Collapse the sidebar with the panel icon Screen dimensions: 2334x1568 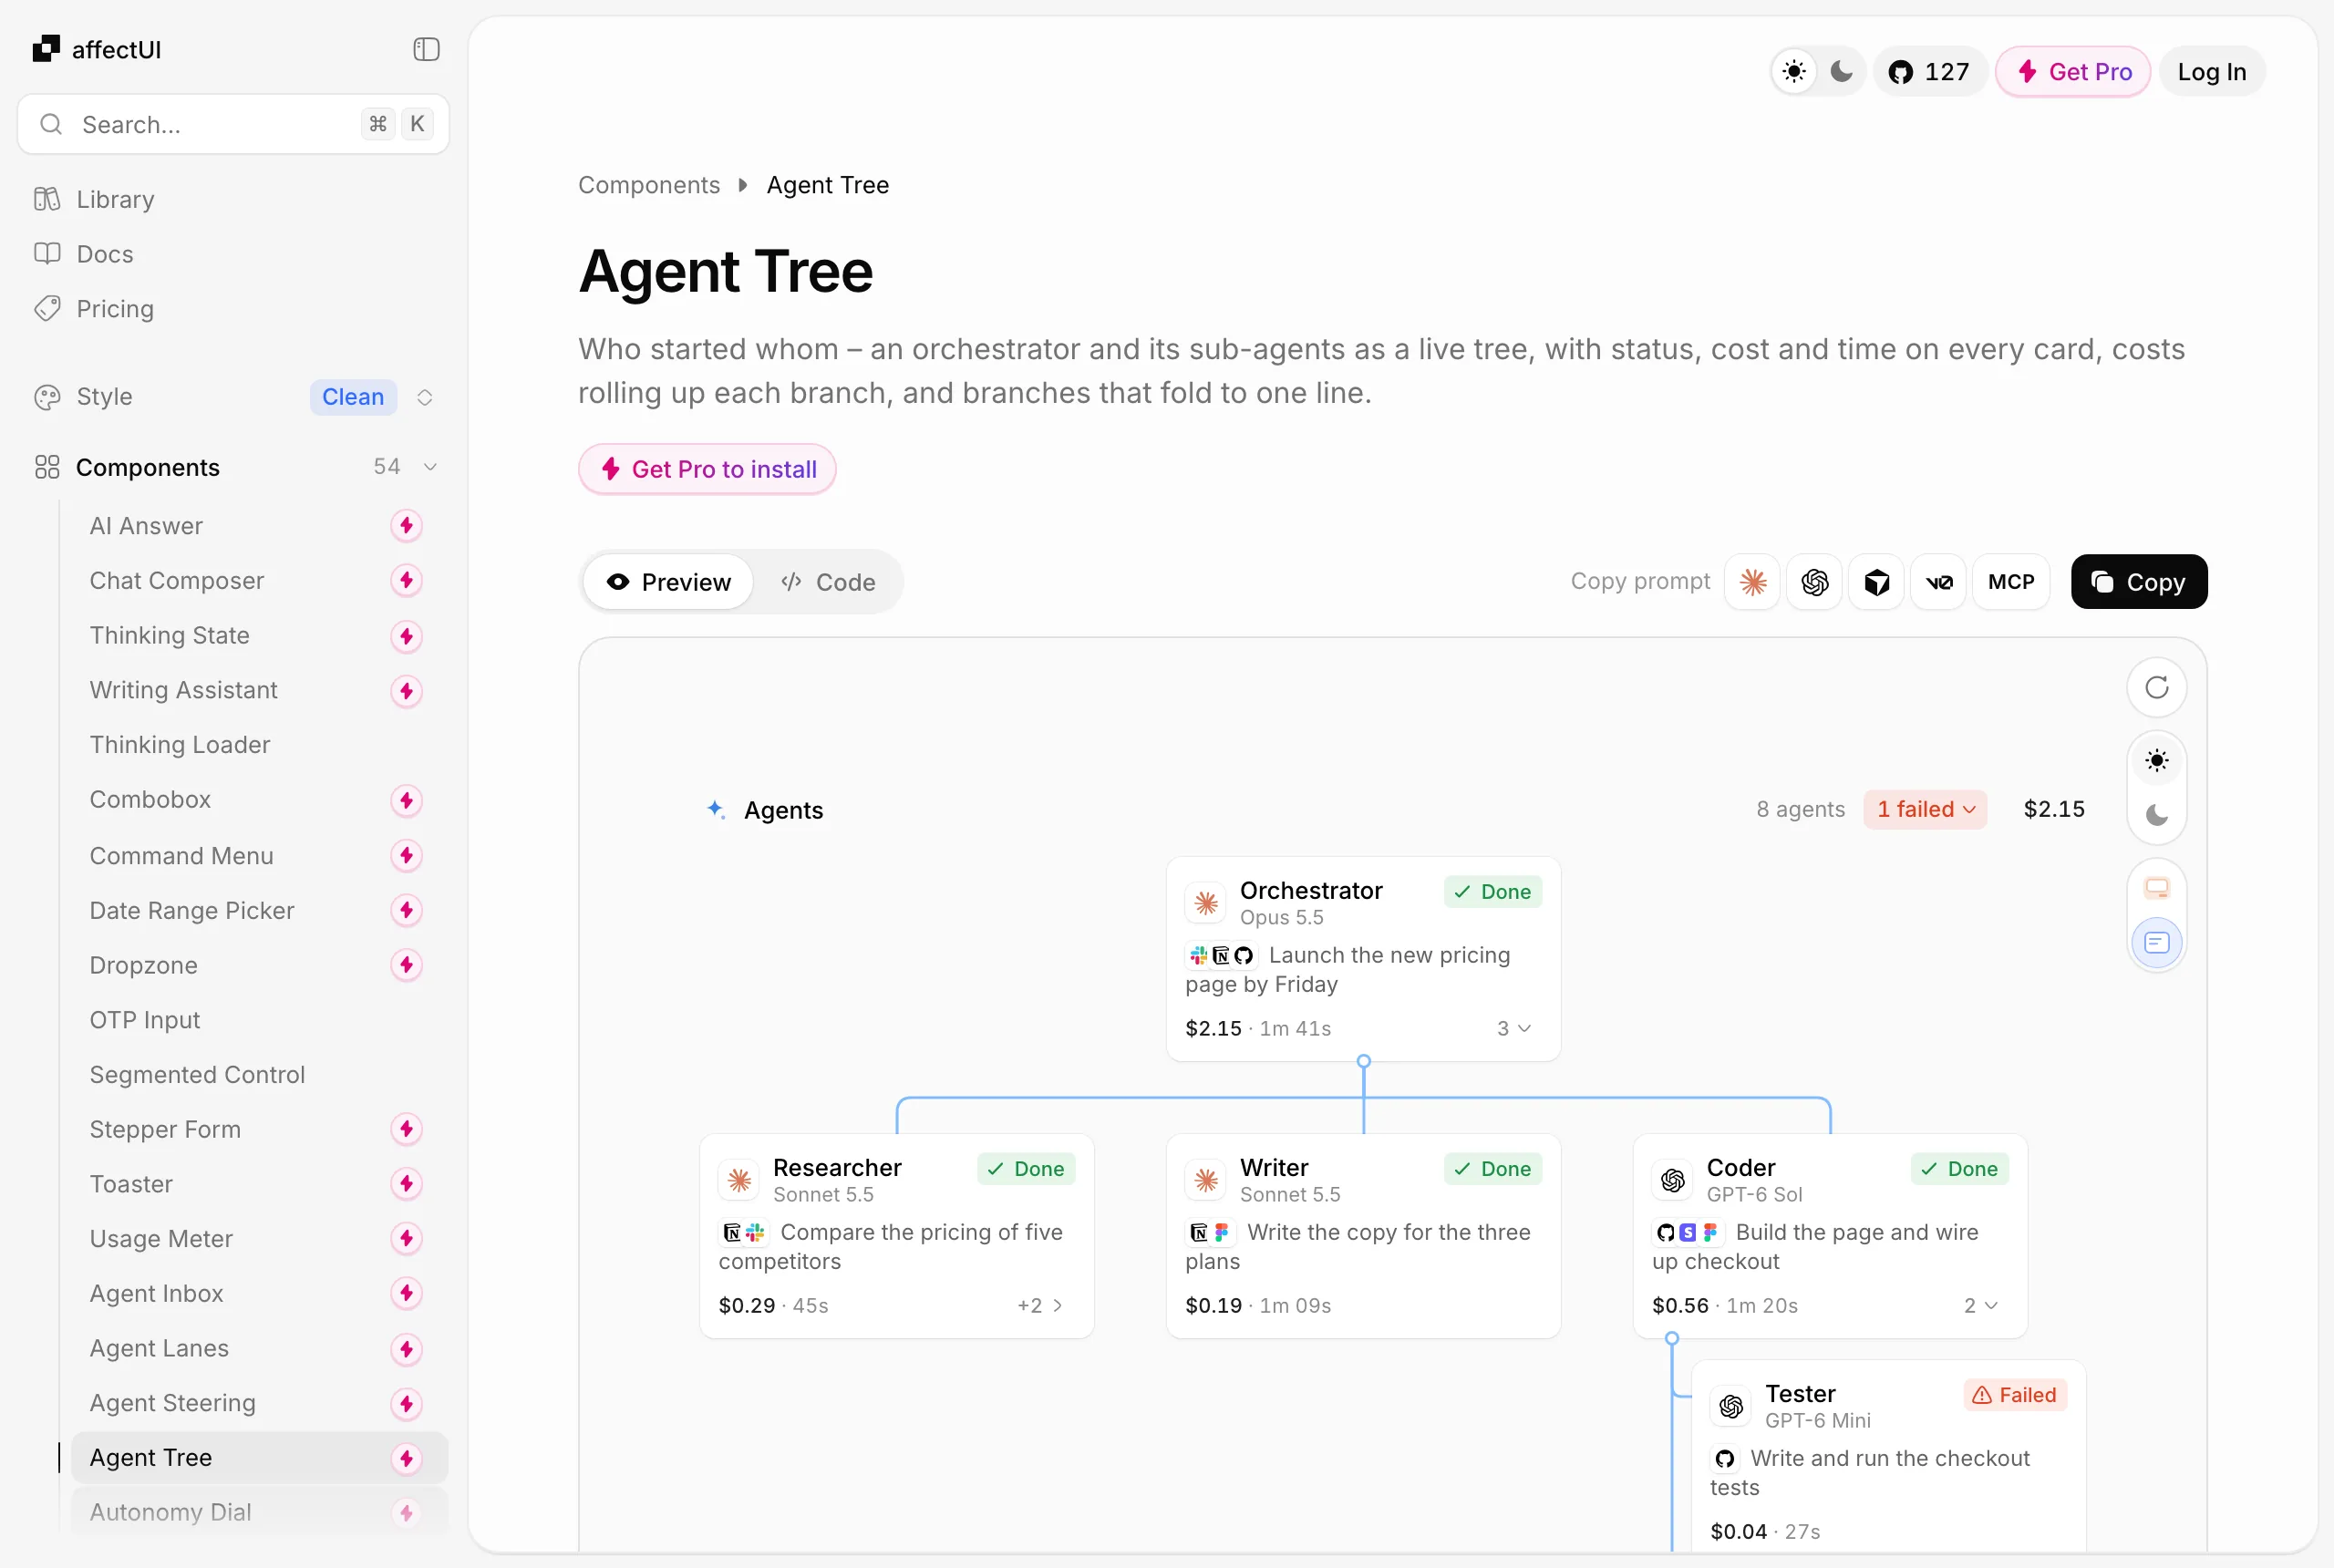(426, 49)
